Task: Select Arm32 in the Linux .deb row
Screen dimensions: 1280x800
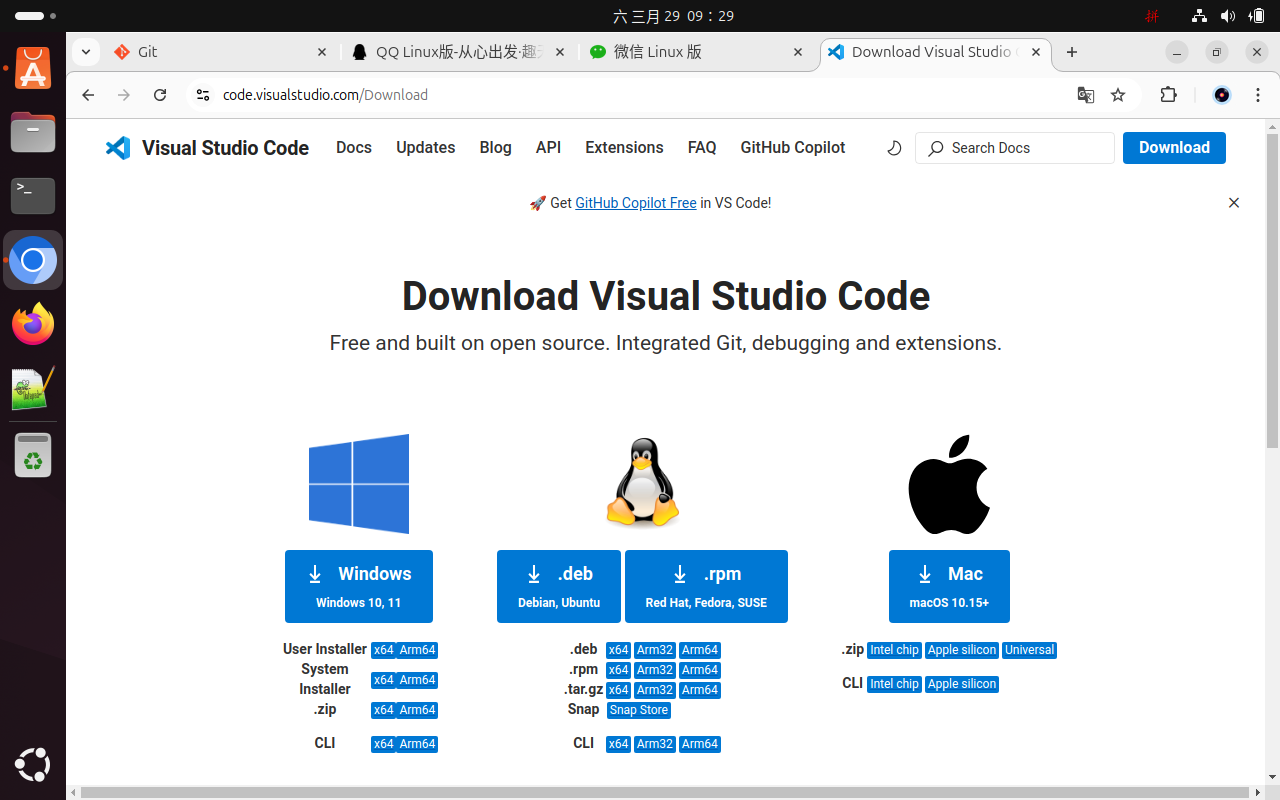Action: click(655, 650)
